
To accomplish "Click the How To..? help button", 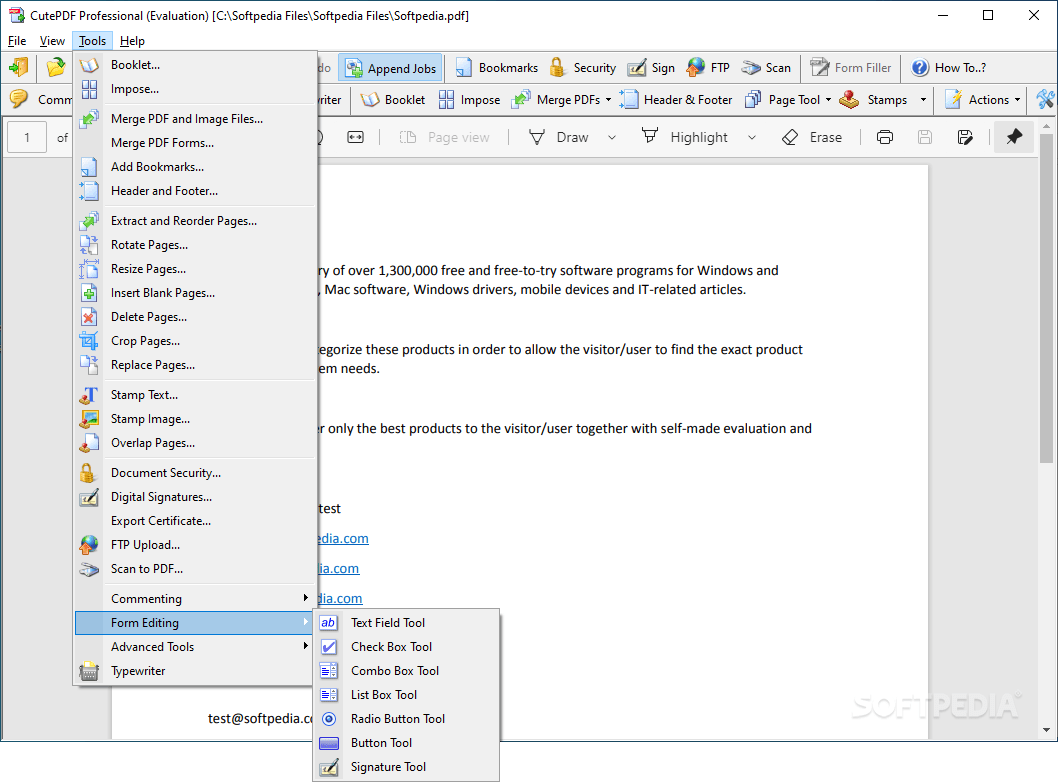I will pos(948,67).
